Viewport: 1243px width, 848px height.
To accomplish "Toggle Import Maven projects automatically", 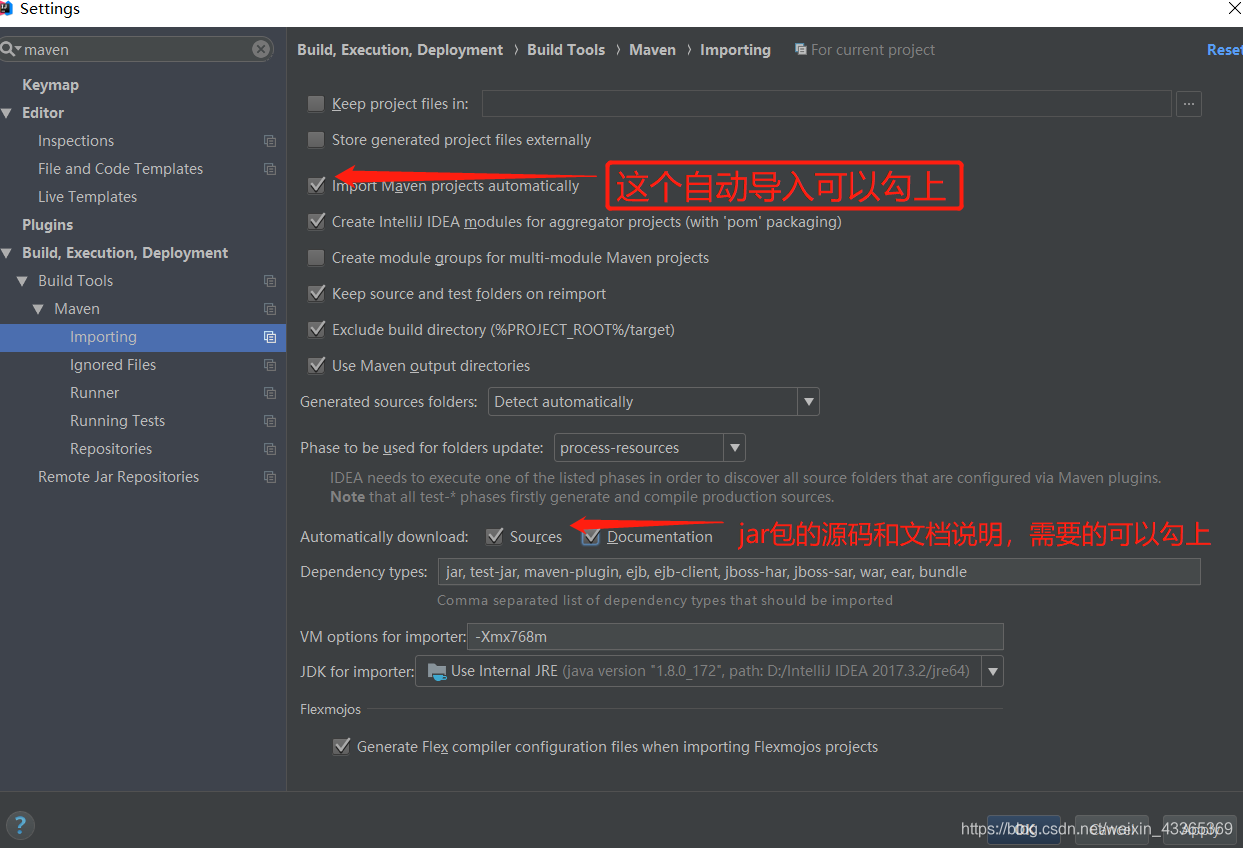I will (x=316, y=185).
